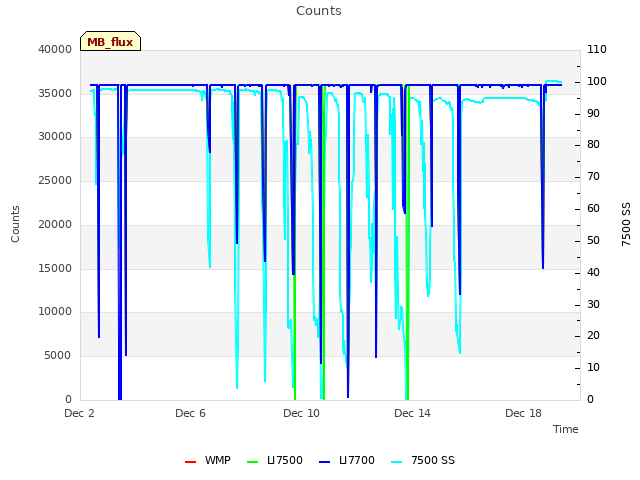Click the Dec 2 x-axis tick label
Viewport: 640px width, 480px height.
pos(79,413)
